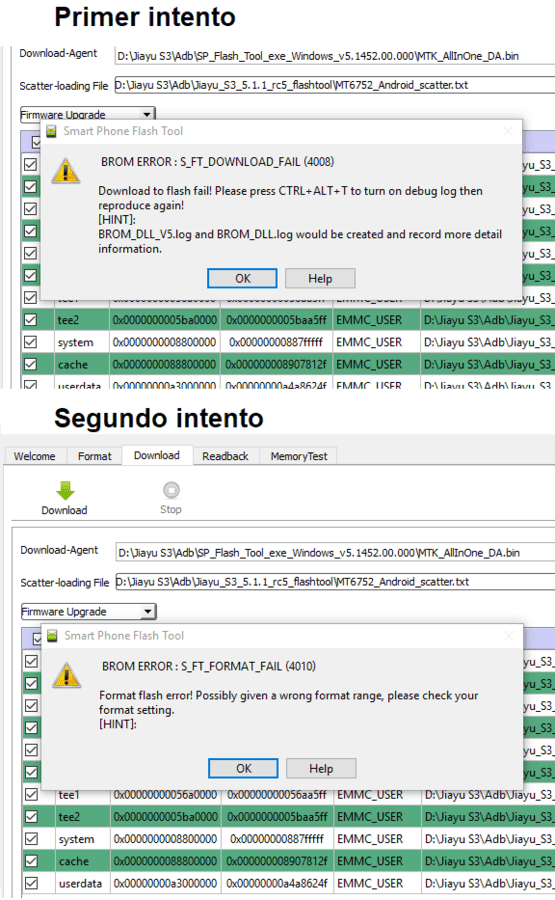Screen dimensions: 555x900
Task: Click EMMC_USER cell in Segundo intento tee1 row
Action: (x=377, y=795)
